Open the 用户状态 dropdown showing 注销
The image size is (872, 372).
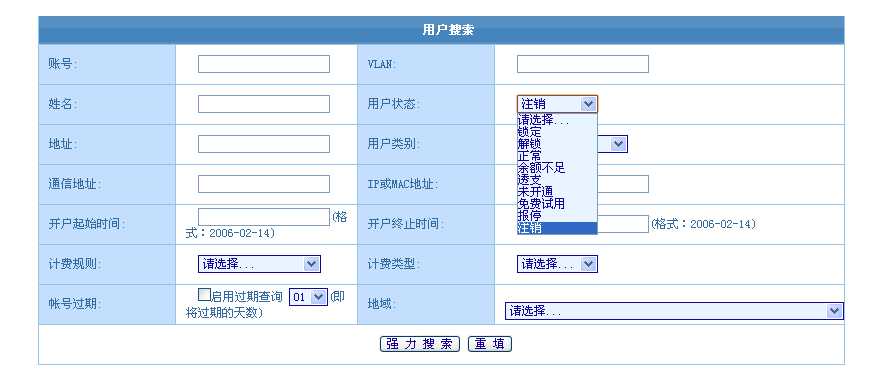pyautogui.click(x=557, y=104)
